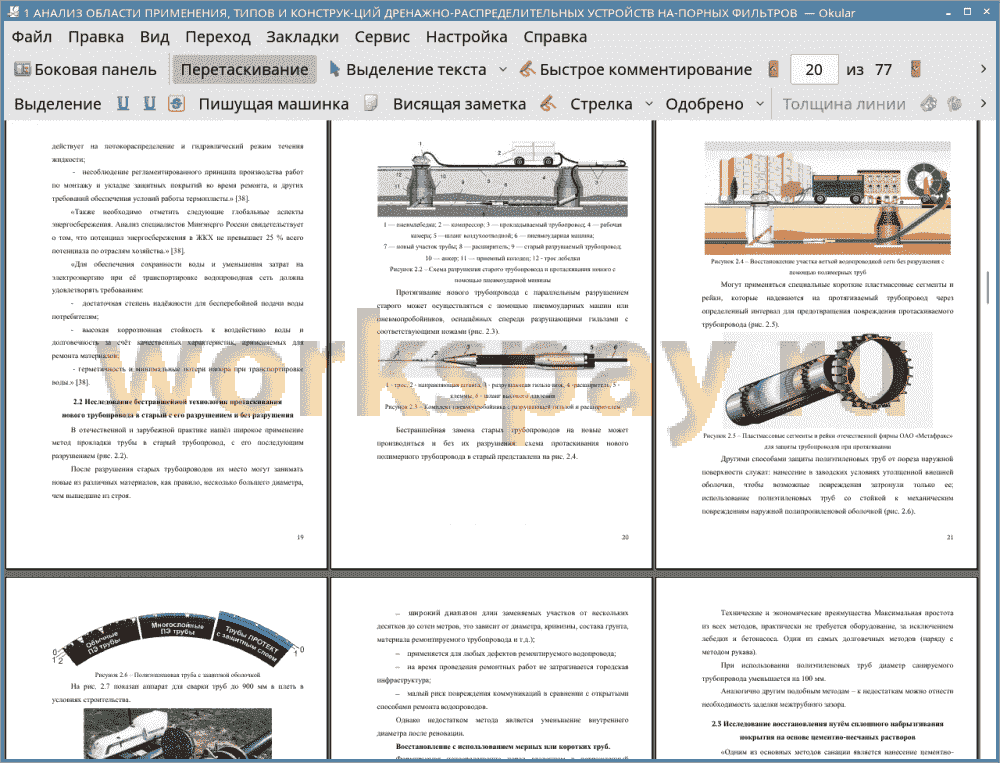Image resolution: width=1000 pixels, height=763 pixels.
Task: Close the Okular window
Action: [x=985, y=11]
